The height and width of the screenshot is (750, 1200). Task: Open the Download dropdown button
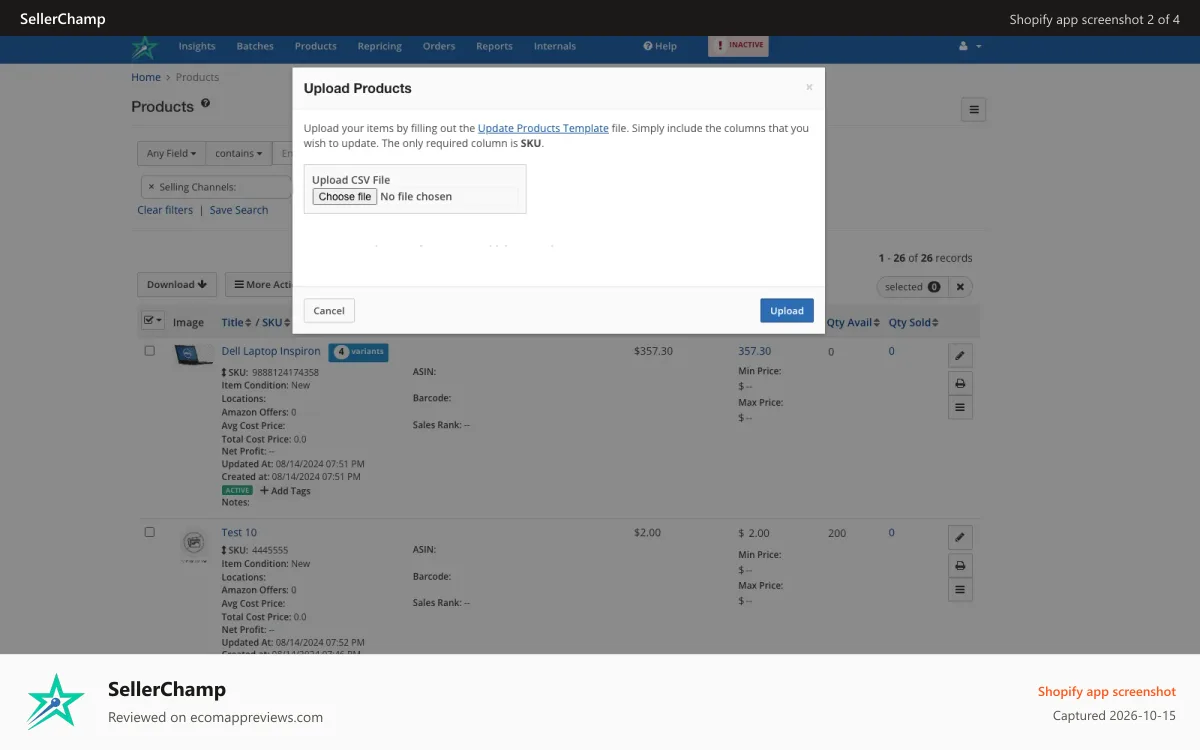coord(177,285)
